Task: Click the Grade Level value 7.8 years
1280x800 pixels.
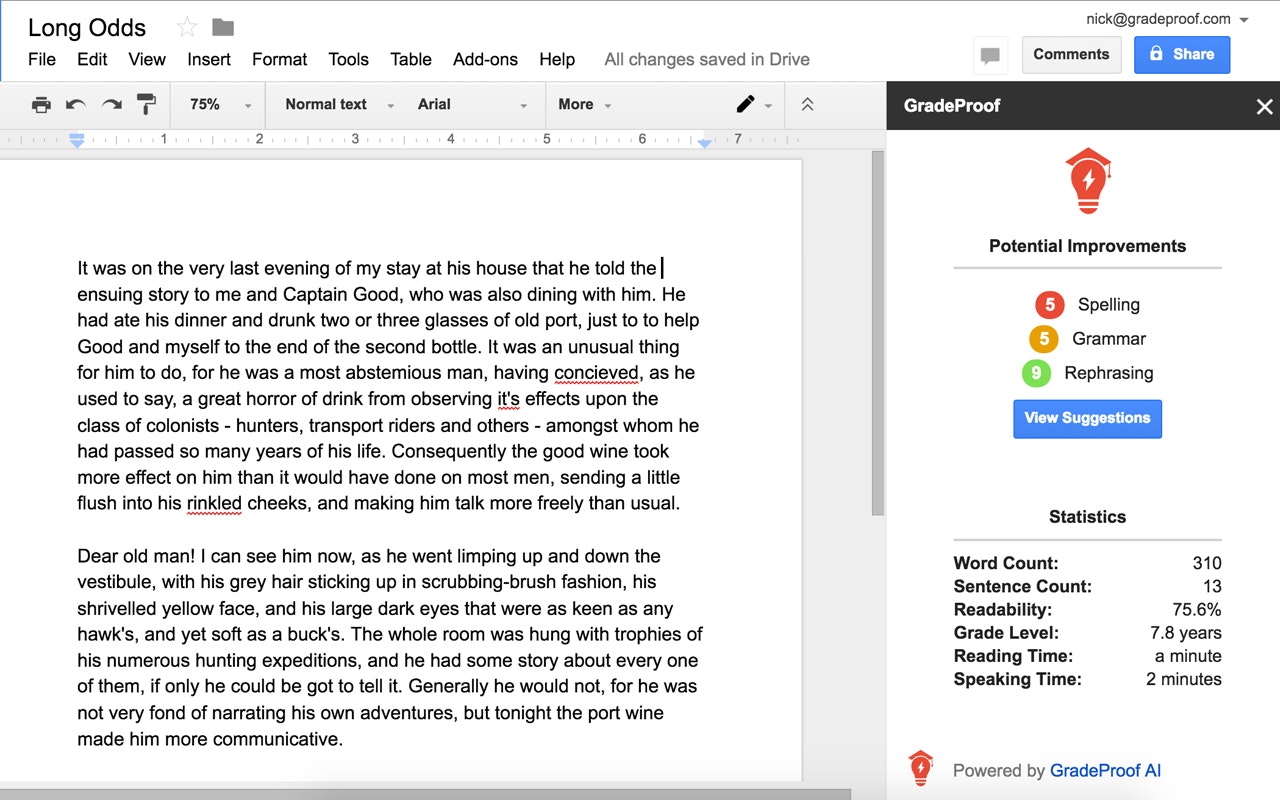Action: pos(1186,632)
